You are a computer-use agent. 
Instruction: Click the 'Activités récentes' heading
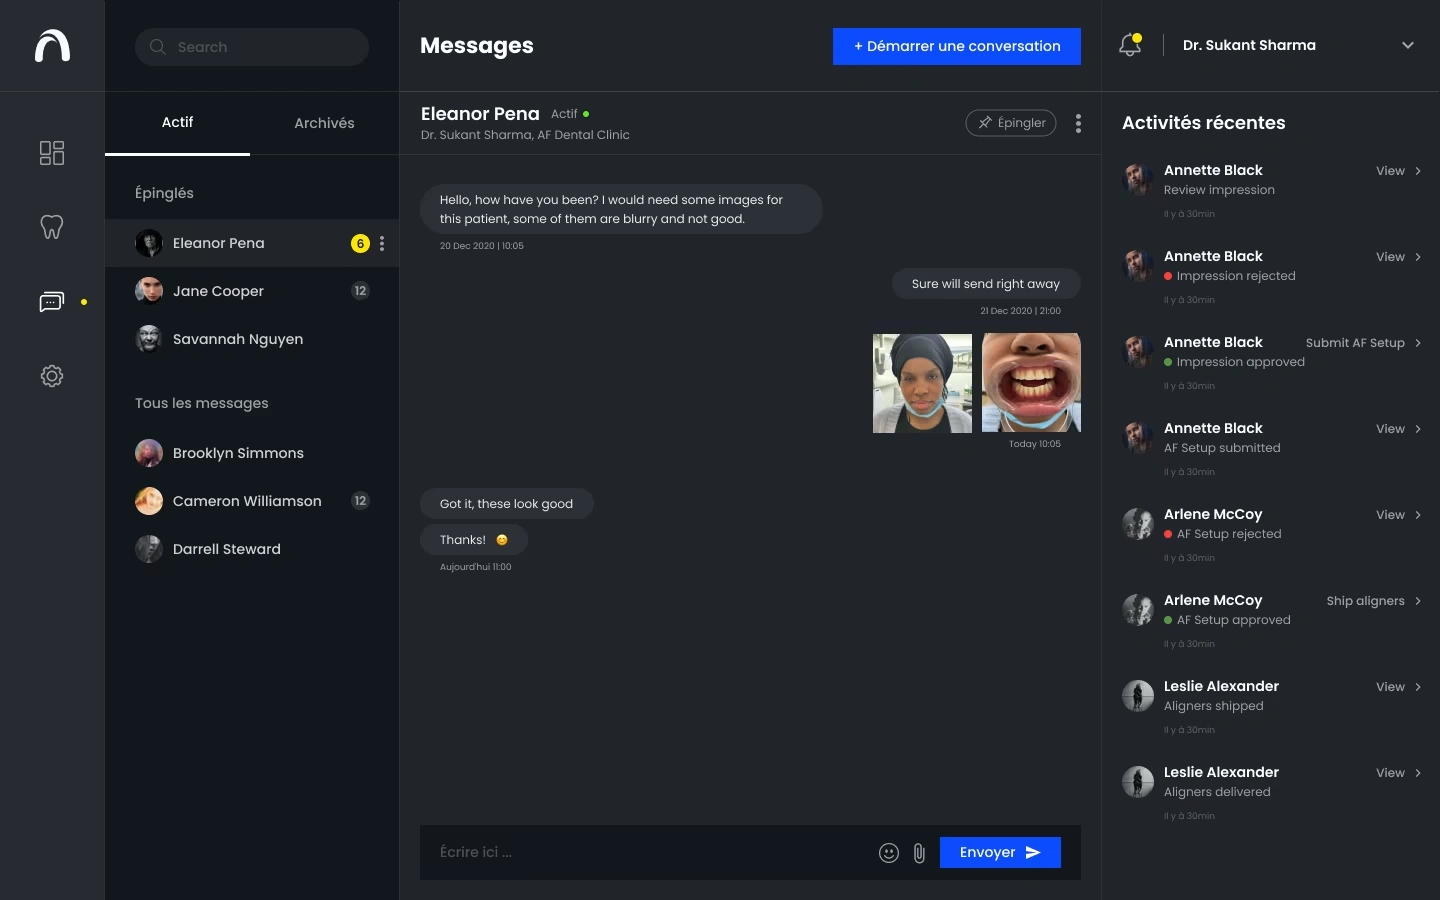click(1204, 123)
